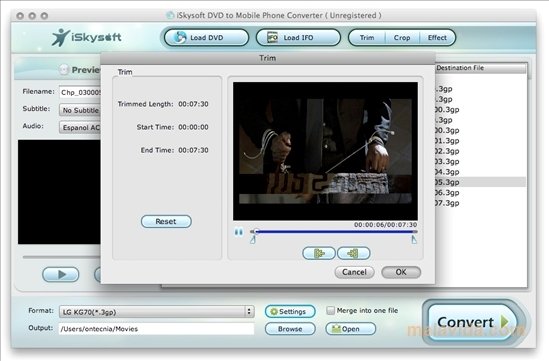The height and width of the screenshot is (361, 549).
Task: Start conversion with the Convert button
Action: tap(472, 322)
